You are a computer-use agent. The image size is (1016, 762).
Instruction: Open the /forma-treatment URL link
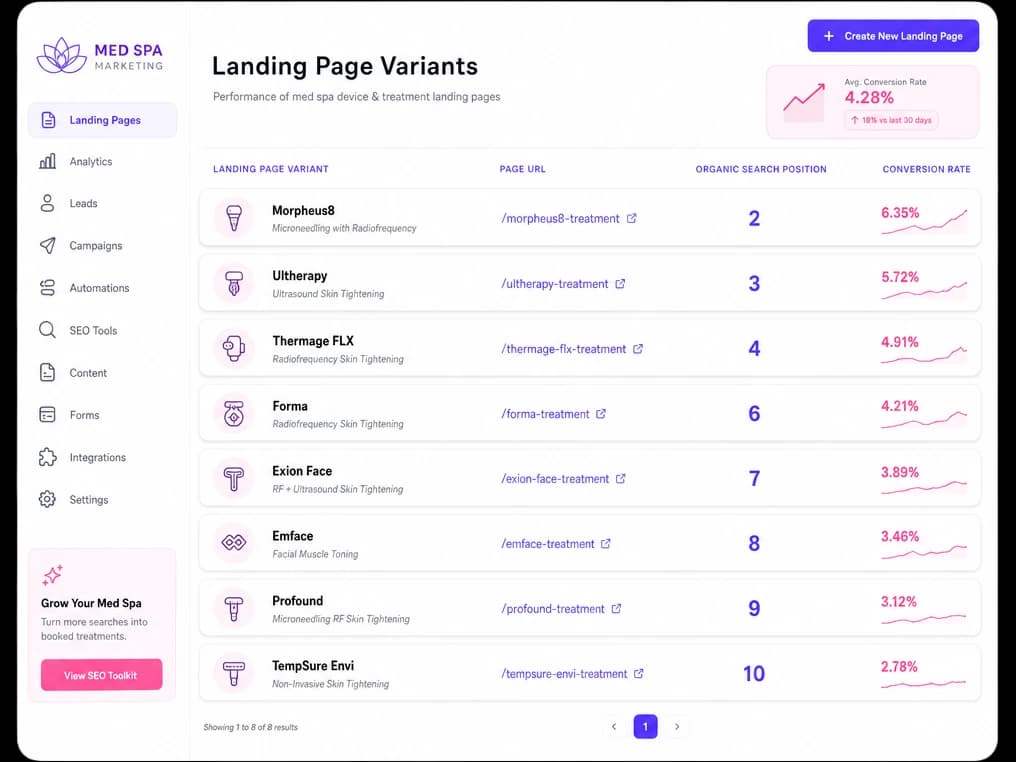click(545, 414)
